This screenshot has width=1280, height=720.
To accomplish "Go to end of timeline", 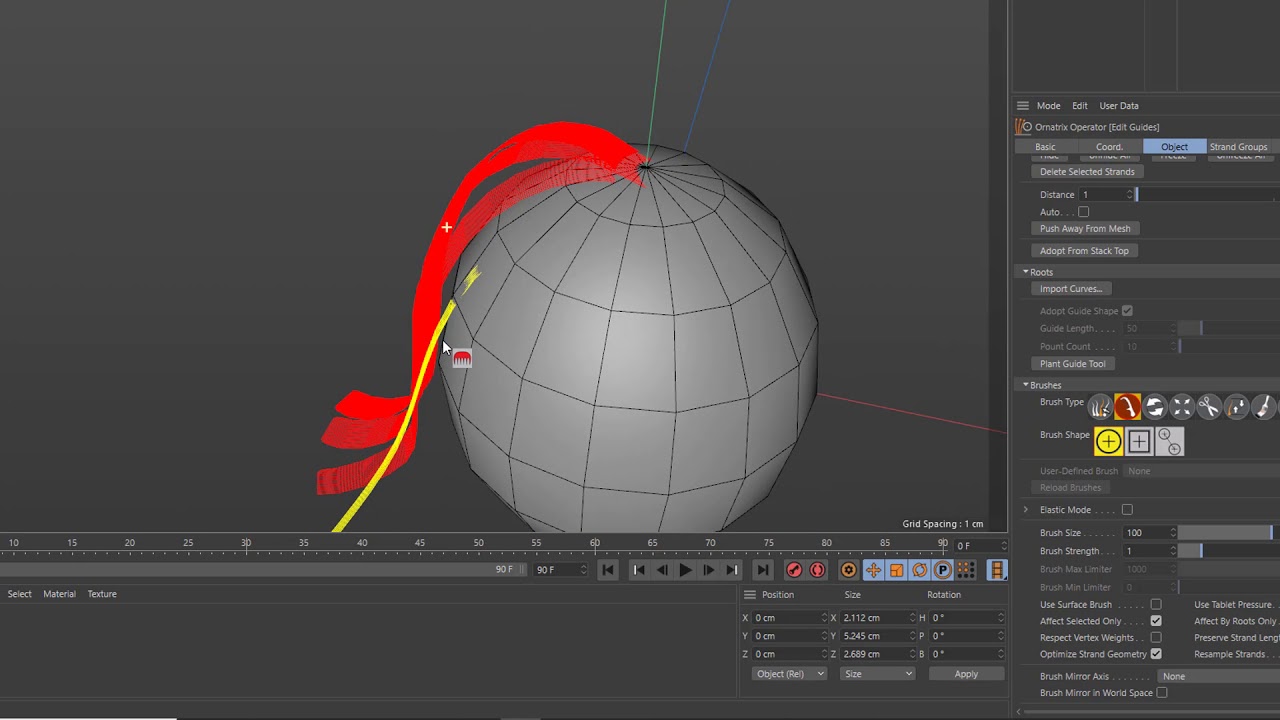I will tap(763, 570).
